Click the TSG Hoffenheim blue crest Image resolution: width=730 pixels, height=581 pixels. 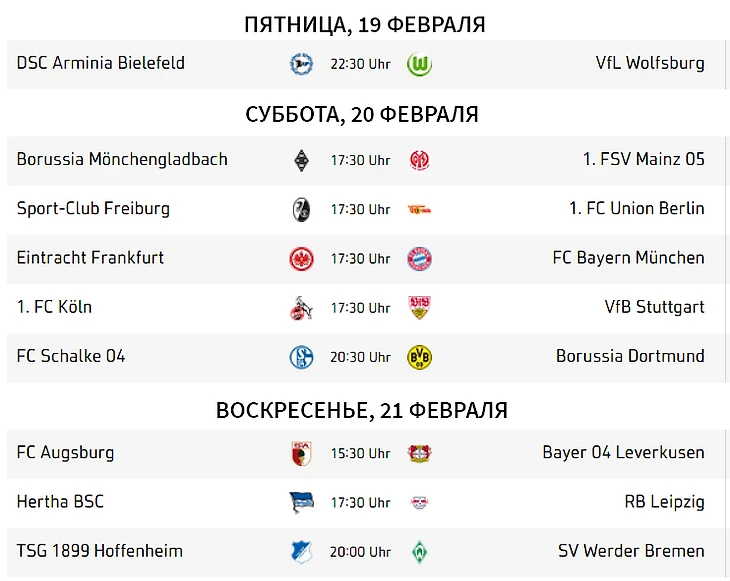pyautogui.click(x=301, y=552)
